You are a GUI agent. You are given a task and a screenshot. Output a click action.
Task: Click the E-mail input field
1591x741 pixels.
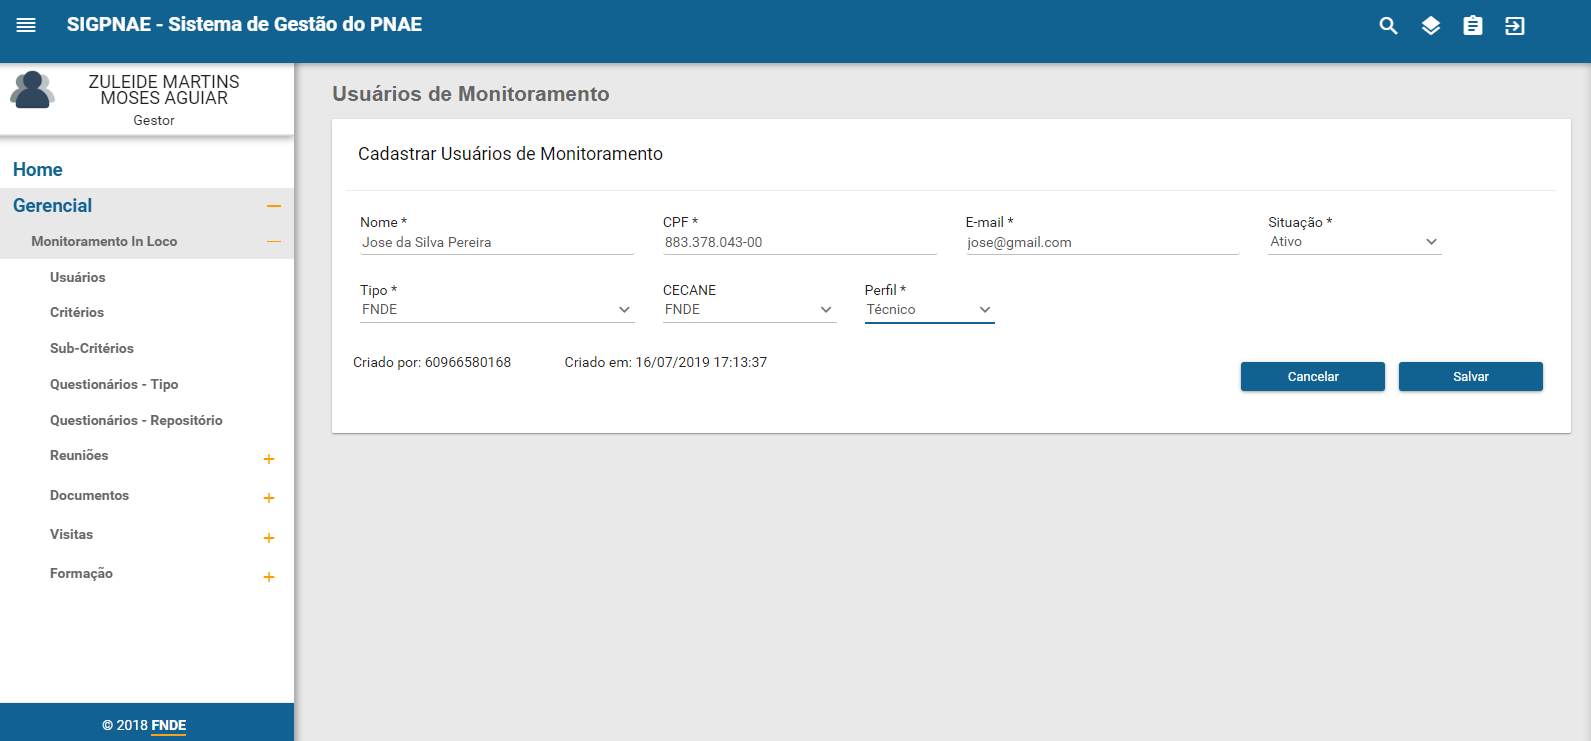pos(1101,243)
